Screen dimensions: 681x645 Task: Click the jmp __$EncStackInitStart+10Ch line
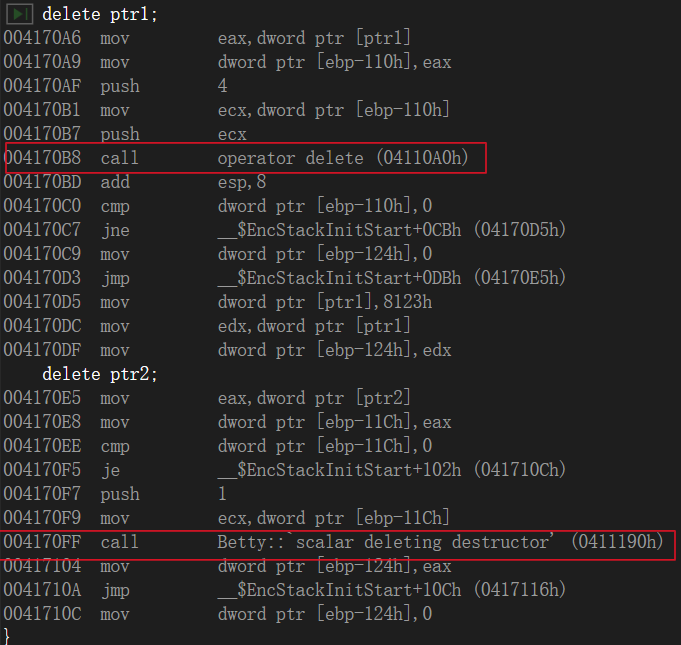tap(284, 590)
